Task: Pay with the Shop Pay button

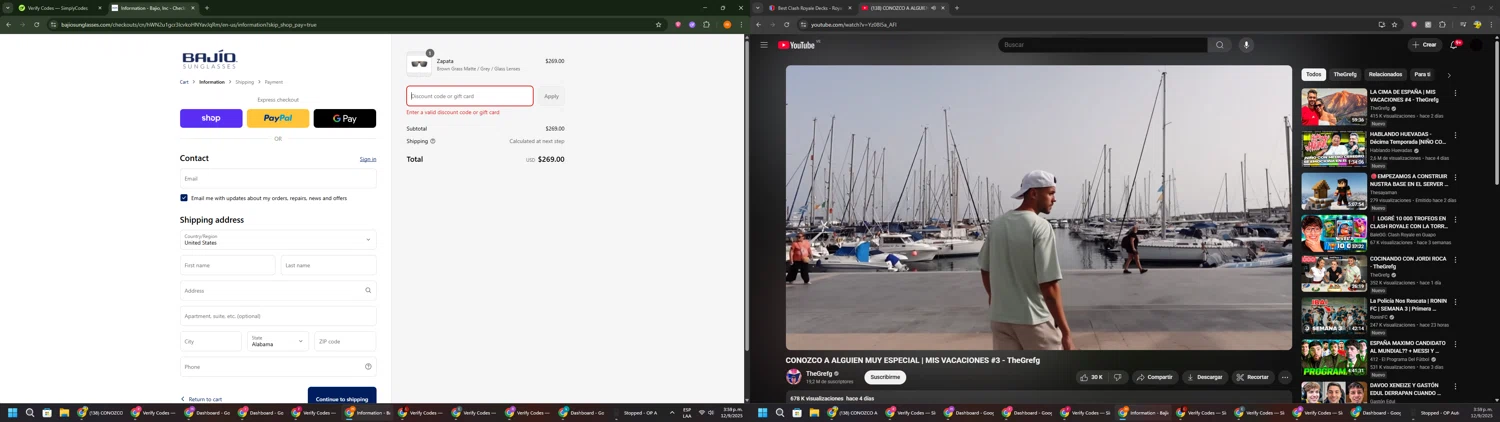Action: click(x=211, y=118)
